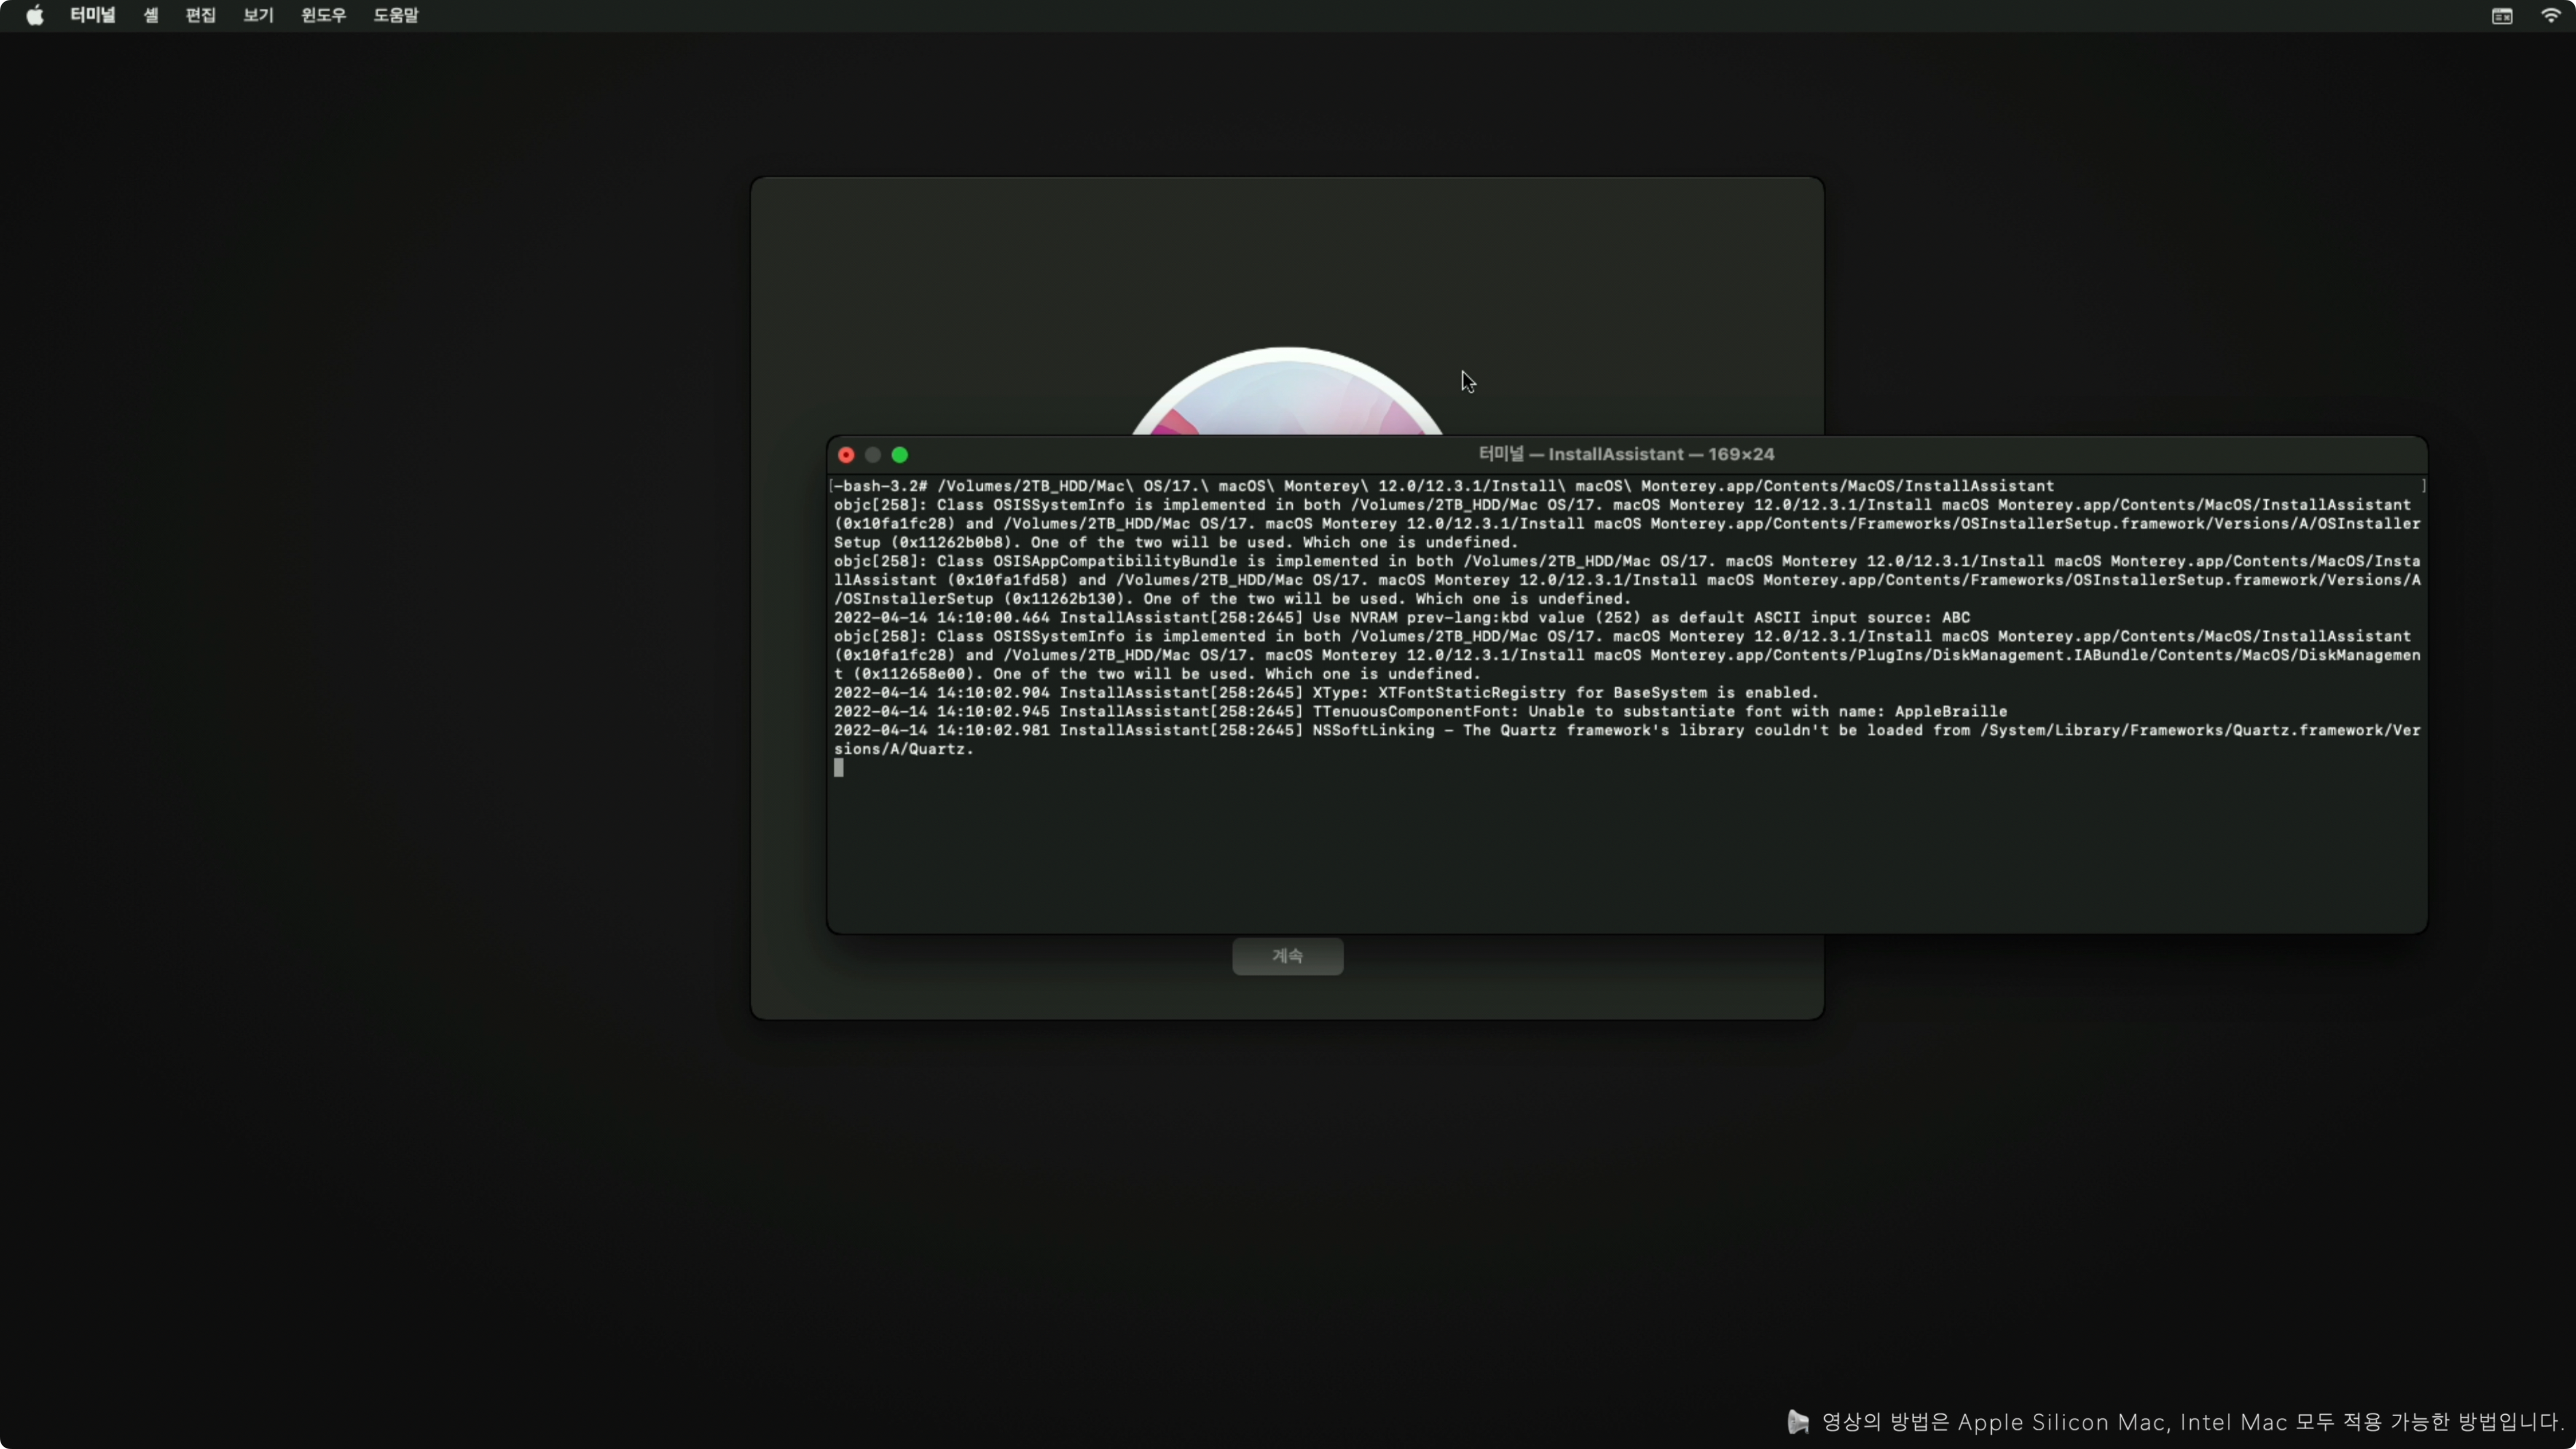
Task: Click the block cursor in the Terminal
Action: (x=839, y=768)
